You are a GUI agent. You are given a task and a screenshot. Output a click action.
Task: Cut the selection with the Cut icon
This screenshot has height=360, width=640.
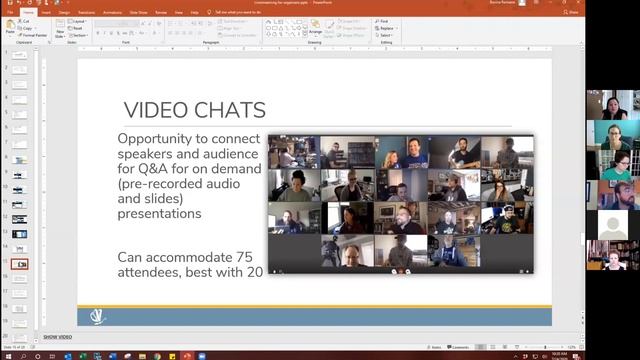click(x=24, y=21)
